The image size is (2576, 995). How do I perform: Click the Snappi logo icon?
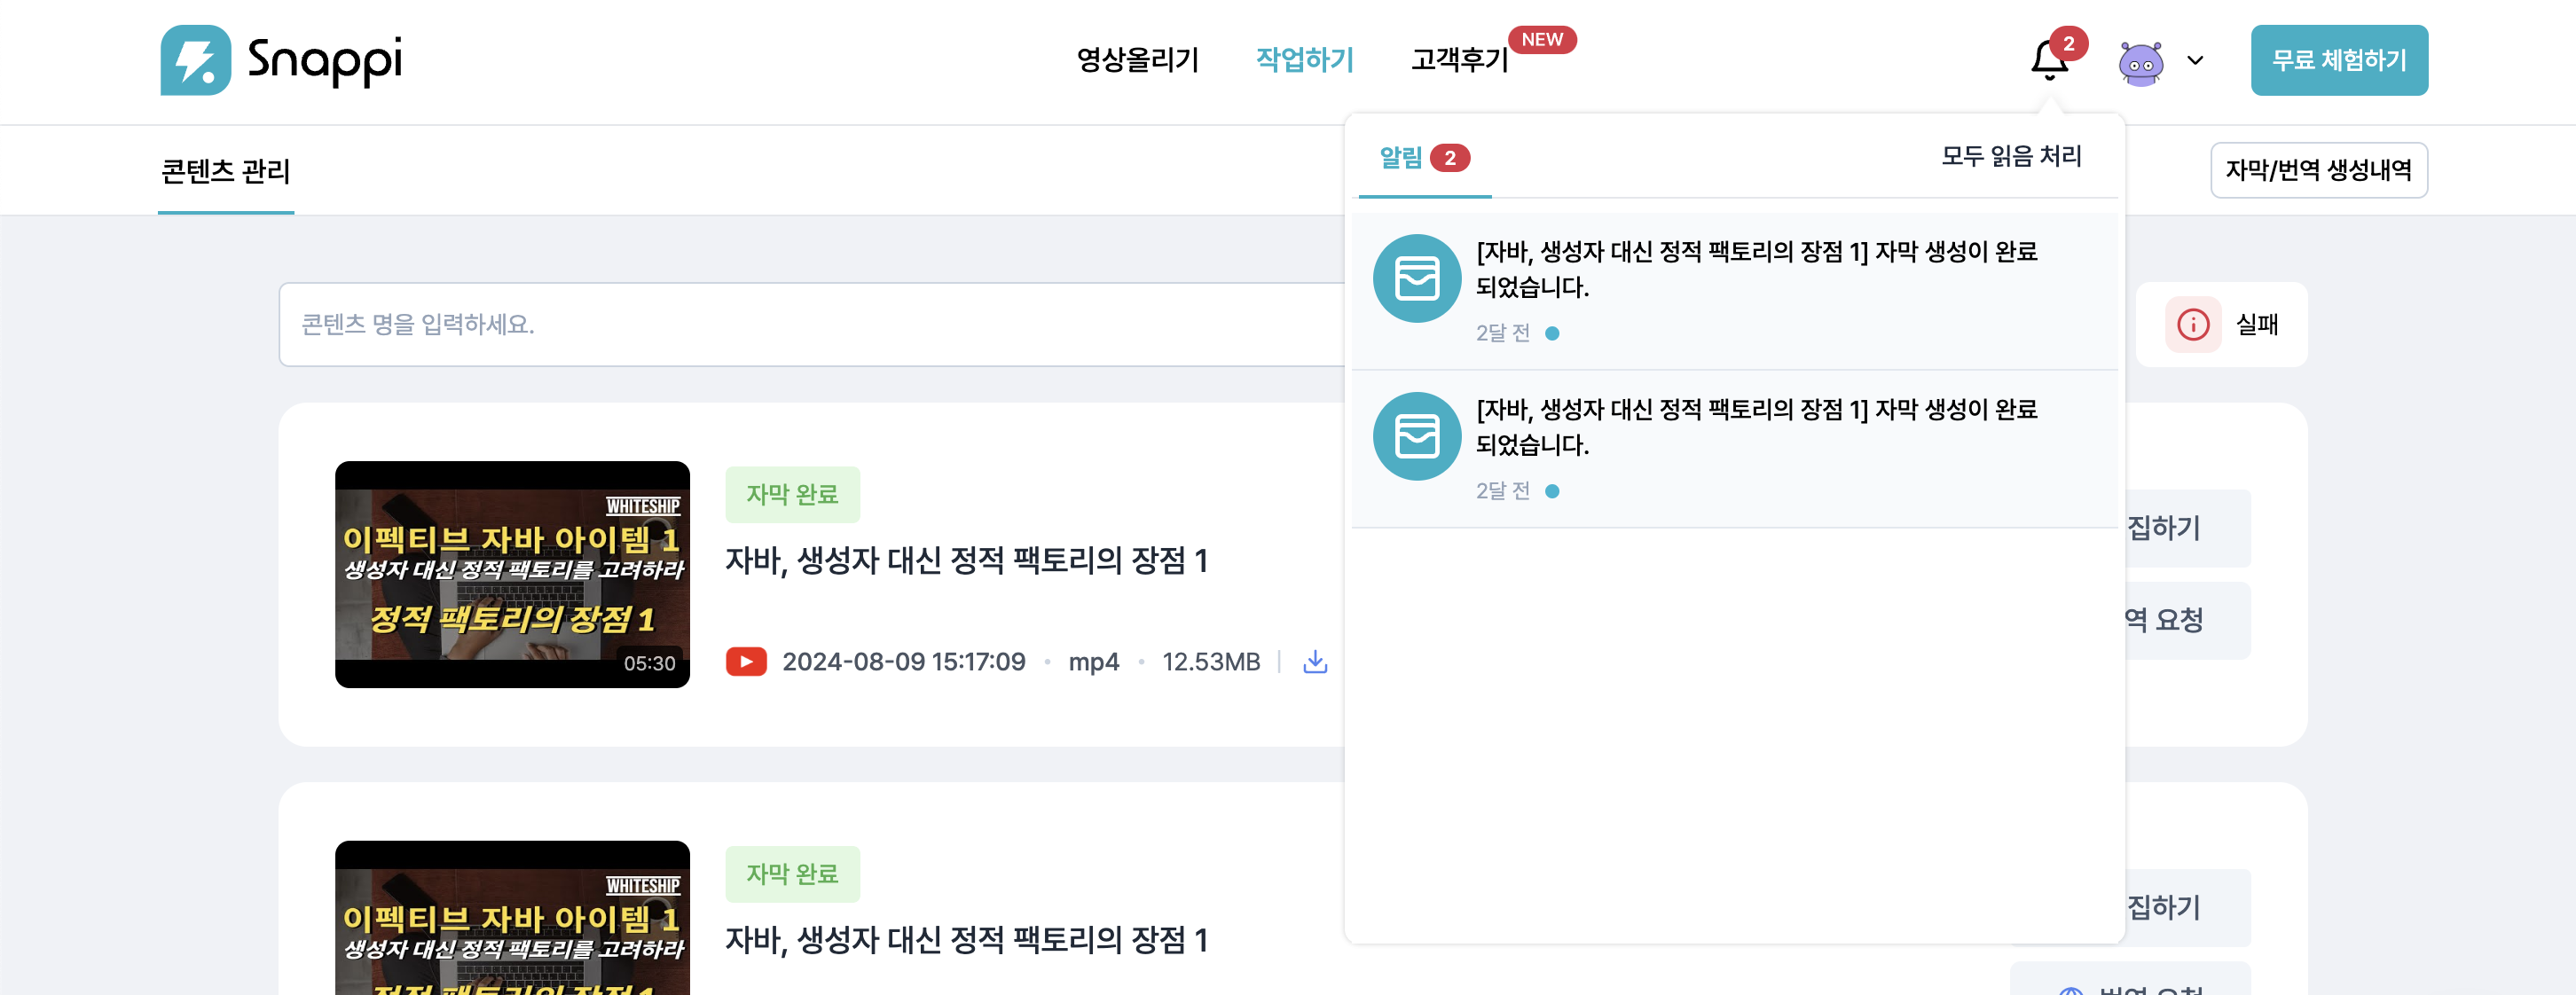(x=196, y=60)
